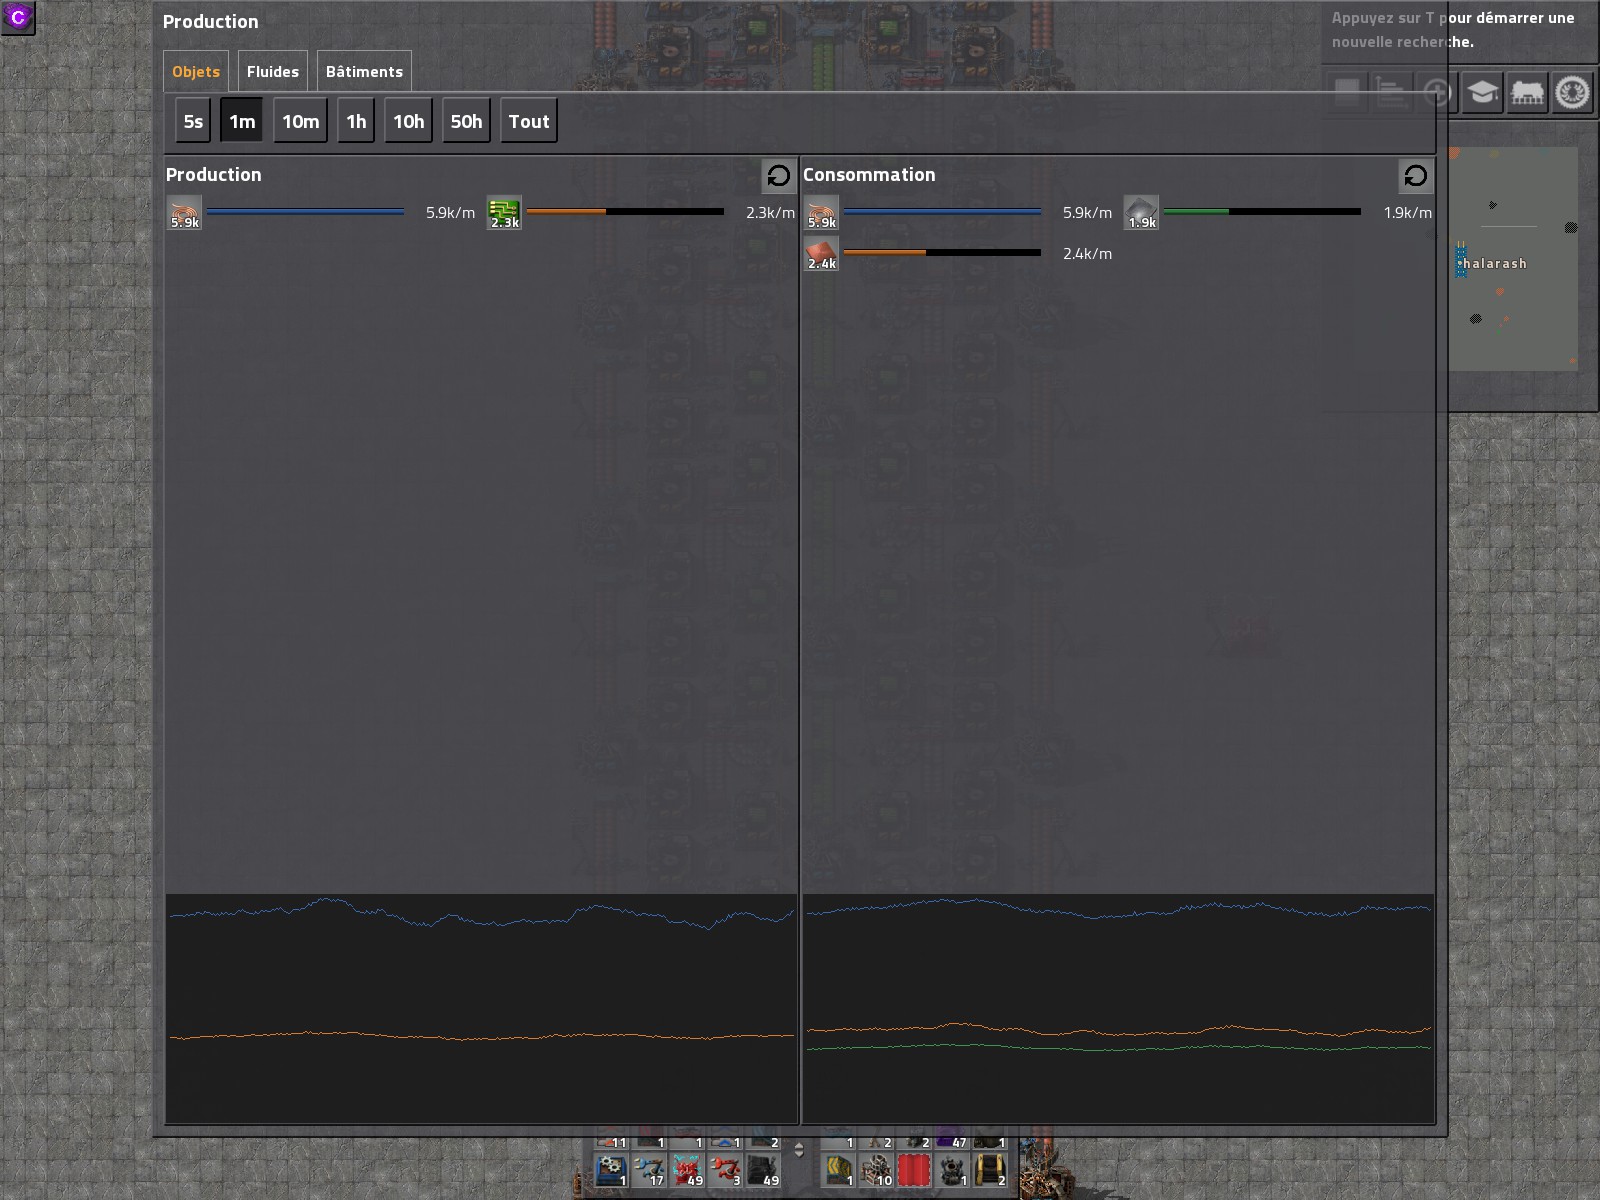Image resolution: width=1600 pixels, height=1200 pixels.
Task: Switch to the Fluides tab
Action: 273,72
